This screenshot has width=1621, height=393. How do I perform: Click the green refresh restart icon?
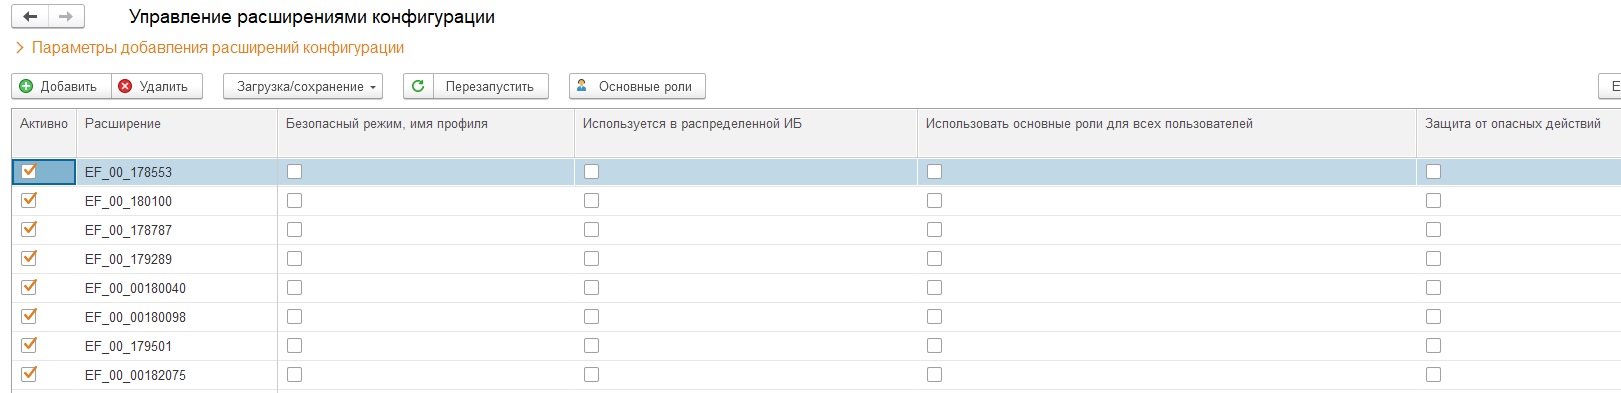click(x=418, y=86)
